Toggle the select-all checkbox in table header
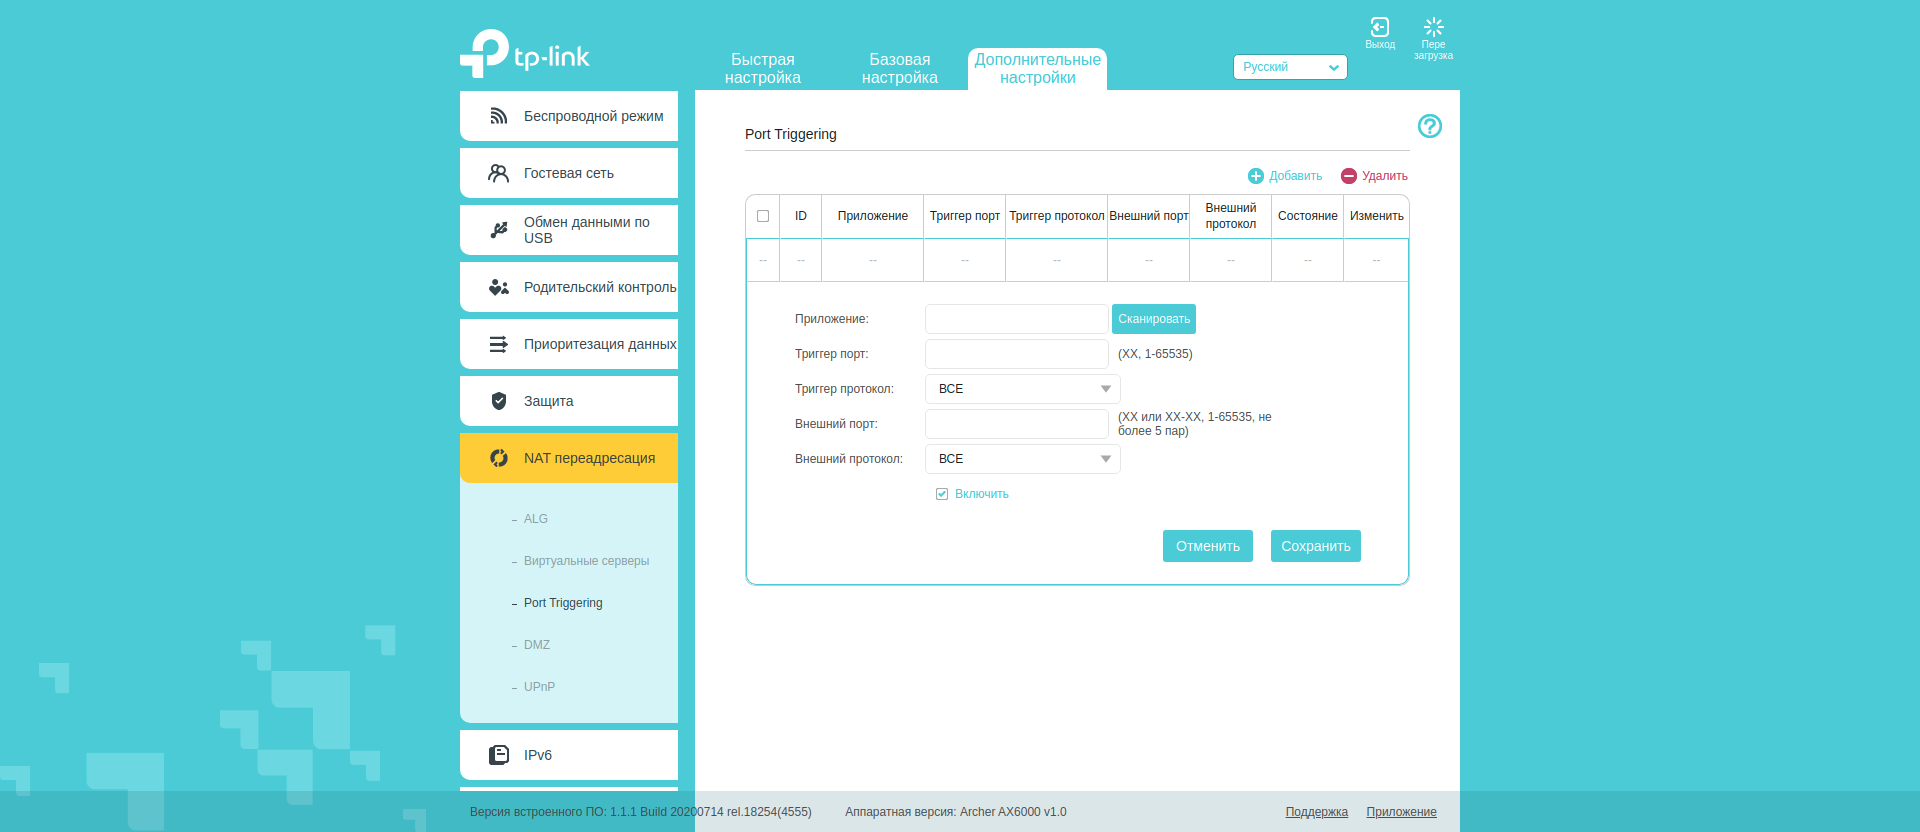1920x832 pixels. point(763,216)
